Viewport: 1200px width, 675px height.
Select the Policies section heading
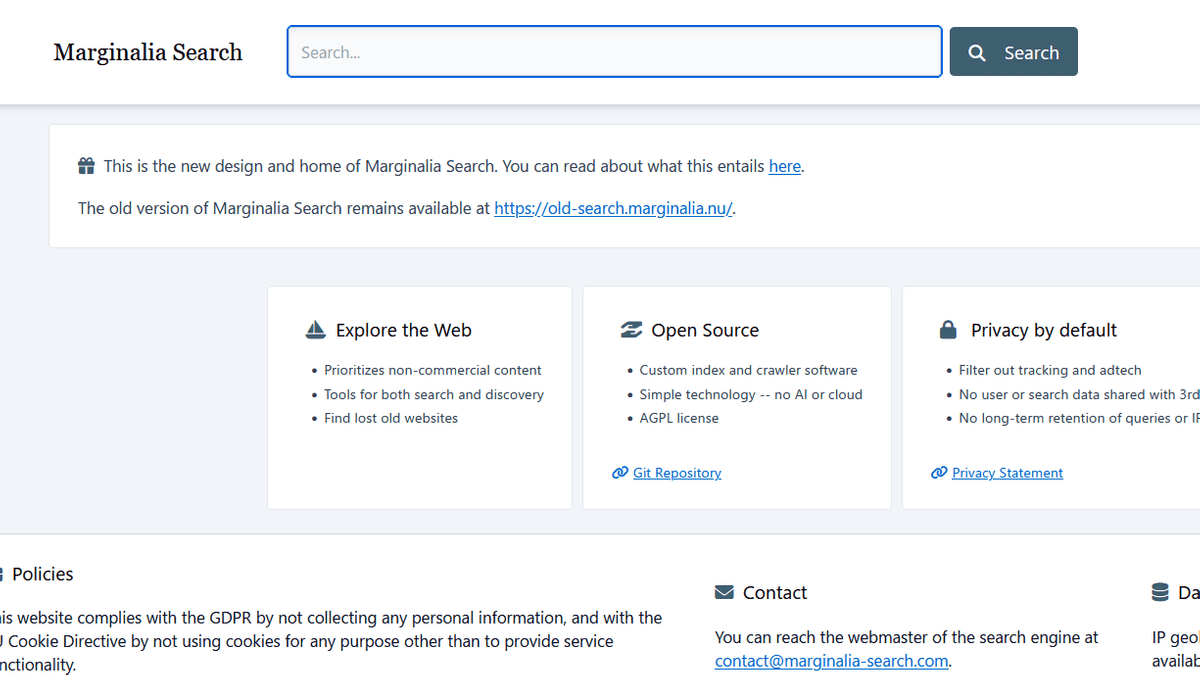[x=42, y=574]
